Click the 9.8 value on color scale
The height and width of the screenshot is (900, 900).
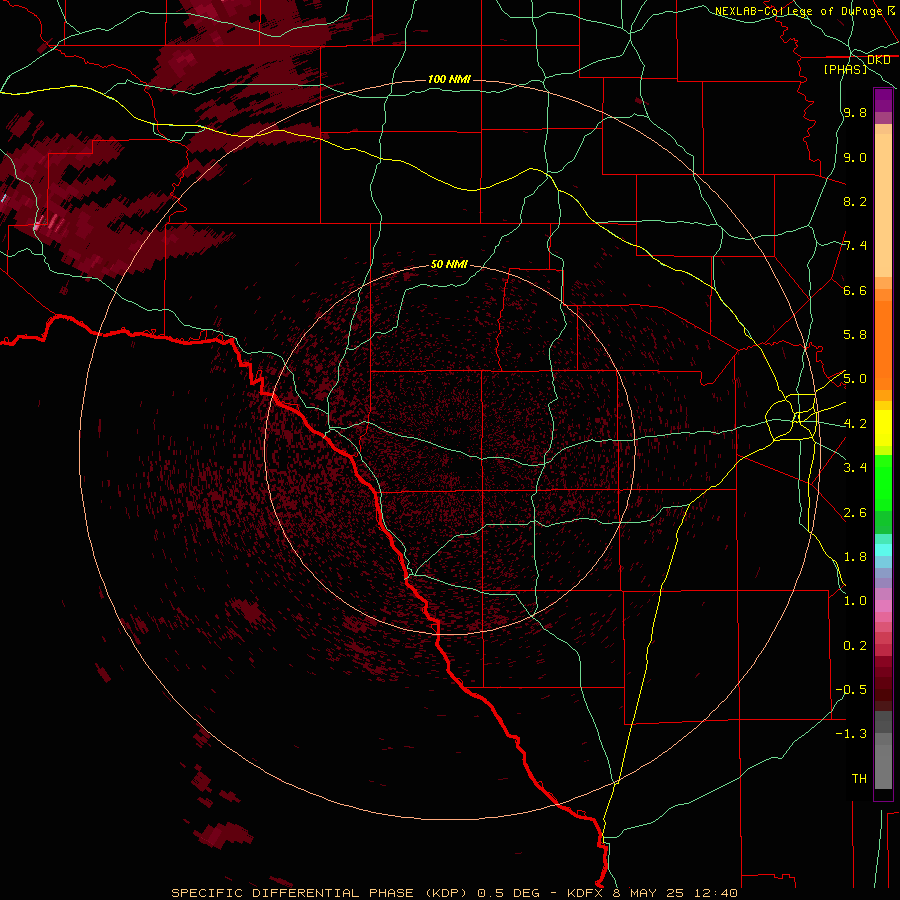[855, 112]
